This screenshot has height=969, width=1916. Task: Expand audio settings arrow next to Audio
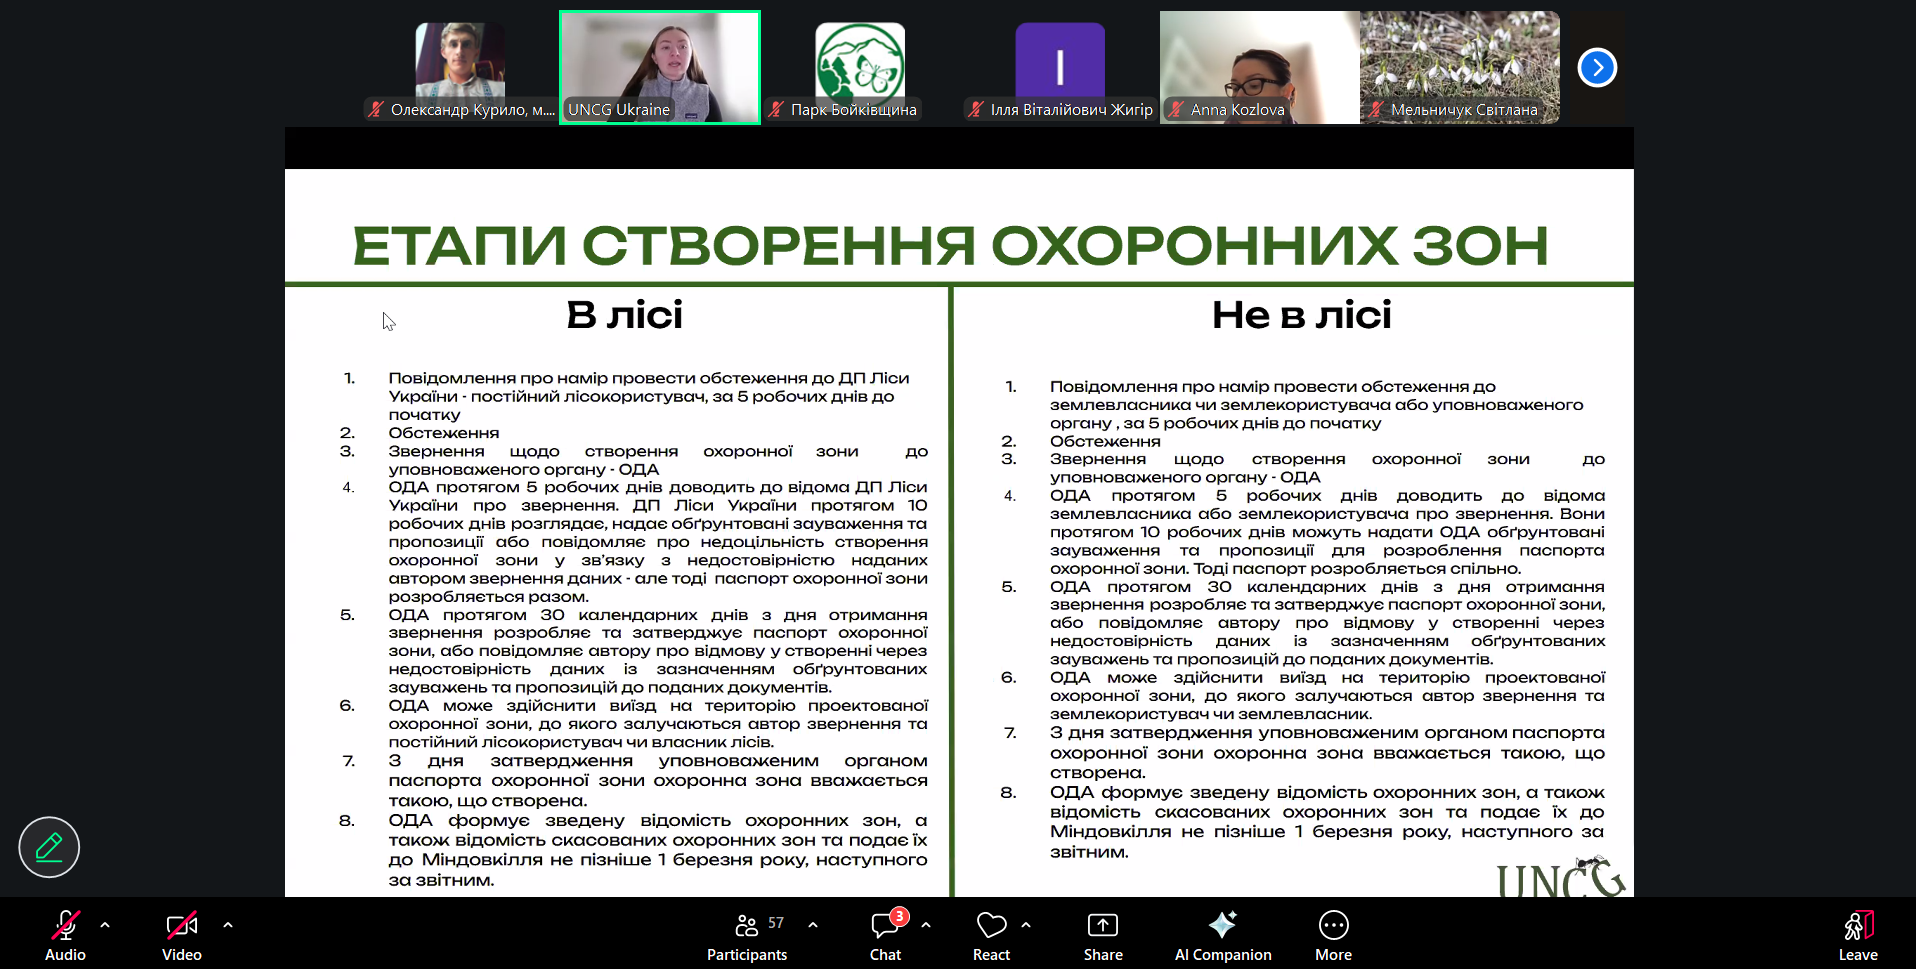point(105,925)
